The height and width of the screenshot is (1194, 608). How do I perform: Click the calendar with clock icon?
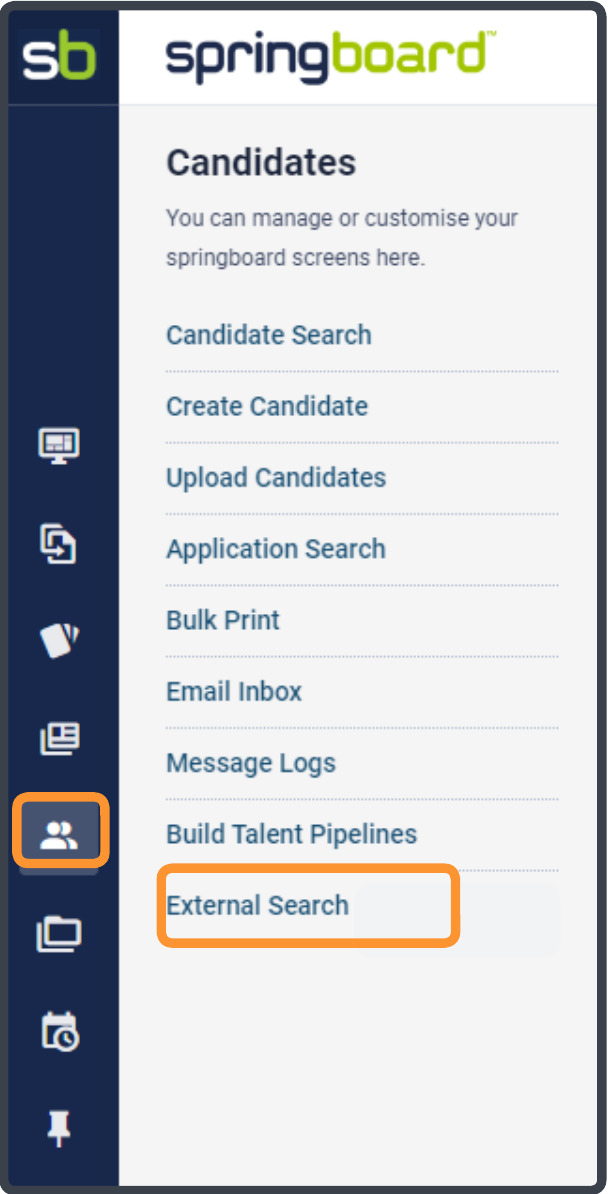[x=59, y=1030]
